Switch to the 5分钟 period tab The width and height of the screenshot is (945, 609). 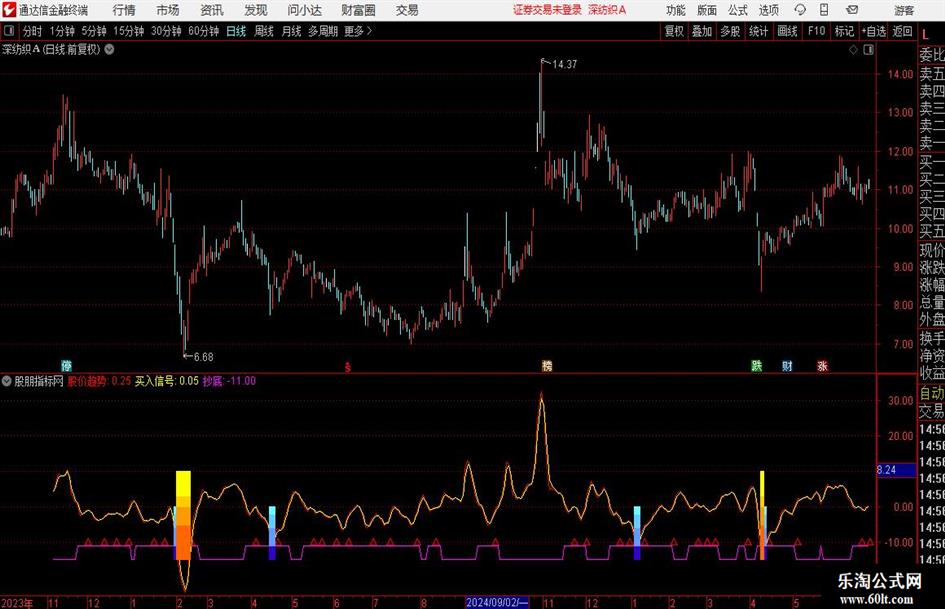click(x=93, y=31)
